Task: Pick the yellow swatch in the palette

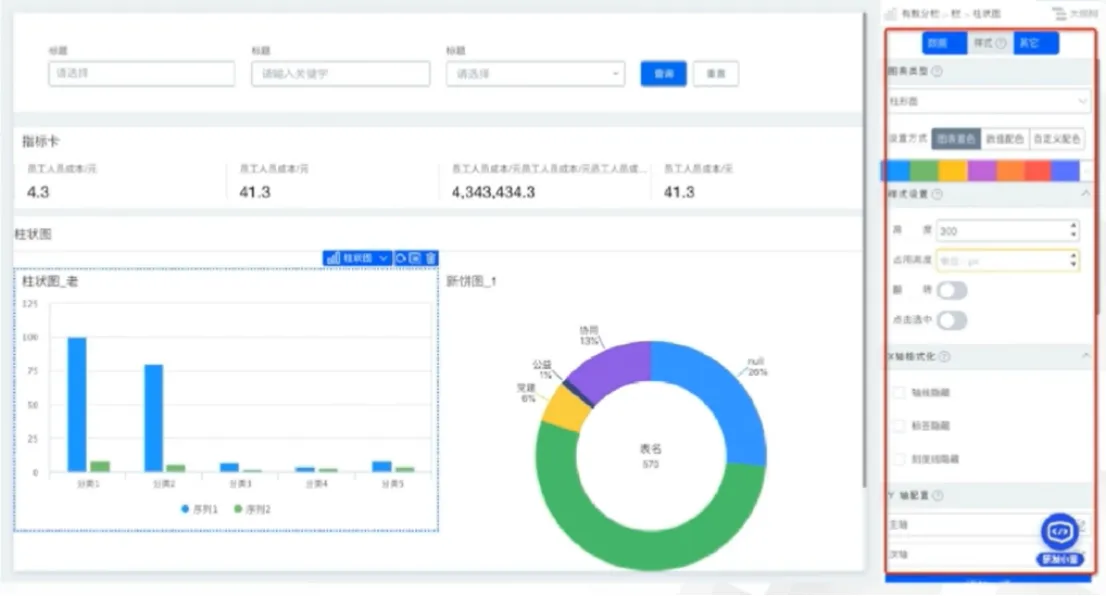Action: pos(952,171)
